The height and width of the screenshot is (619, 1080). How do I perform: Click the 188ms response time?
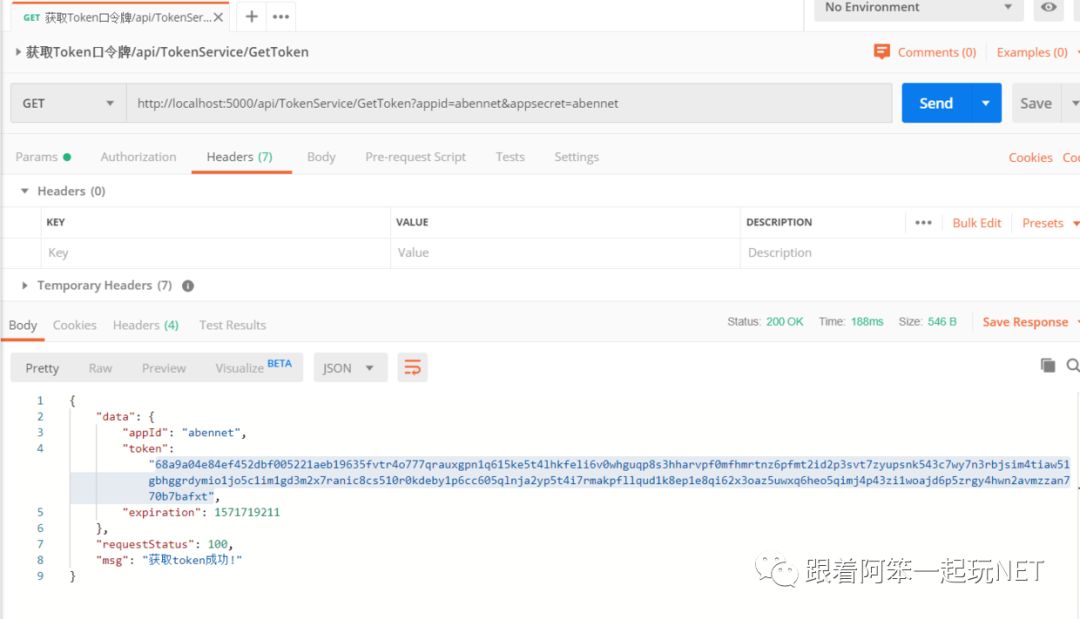(x=867, y=322)
